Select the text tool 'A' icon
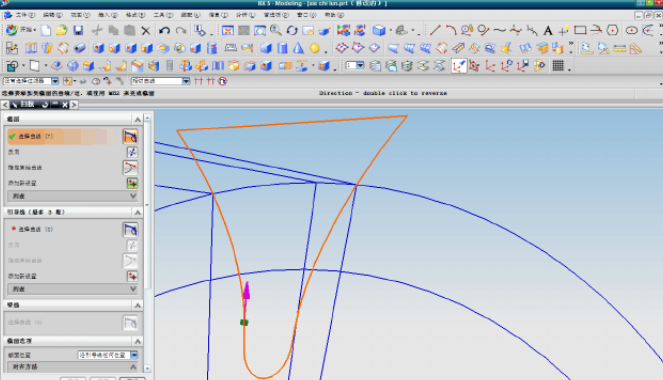663x380 pixels. click(548, 30)
